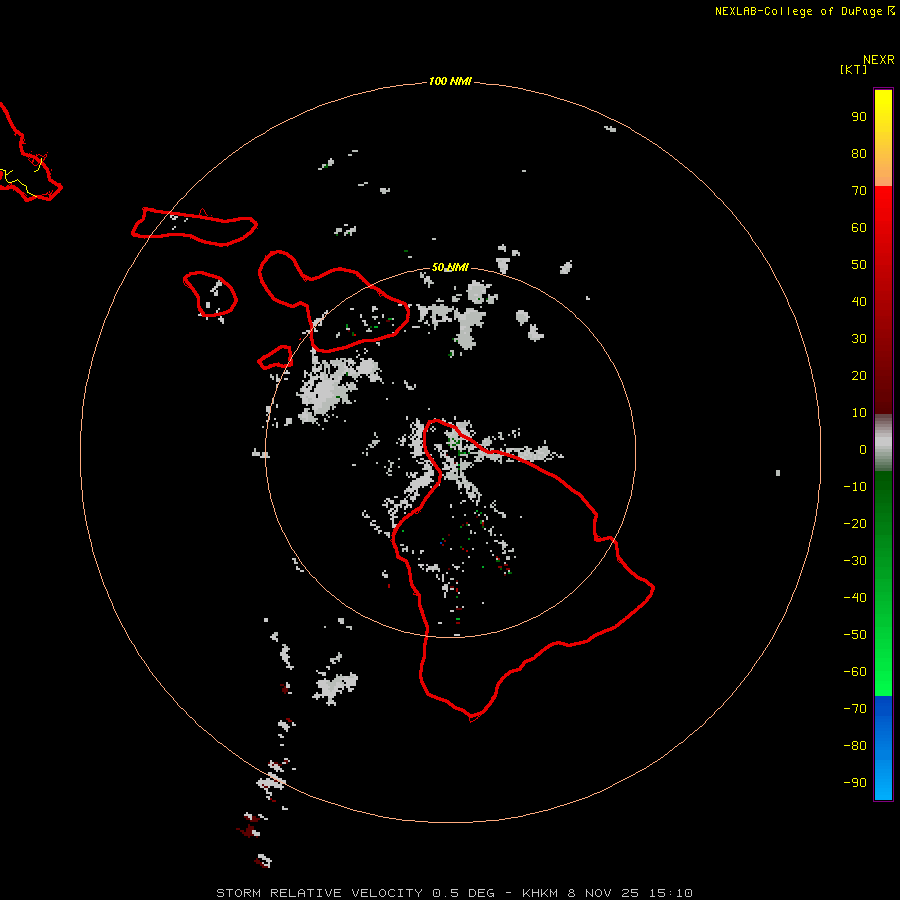Click the 15:10 time stamp

click(x=670, y=893)
